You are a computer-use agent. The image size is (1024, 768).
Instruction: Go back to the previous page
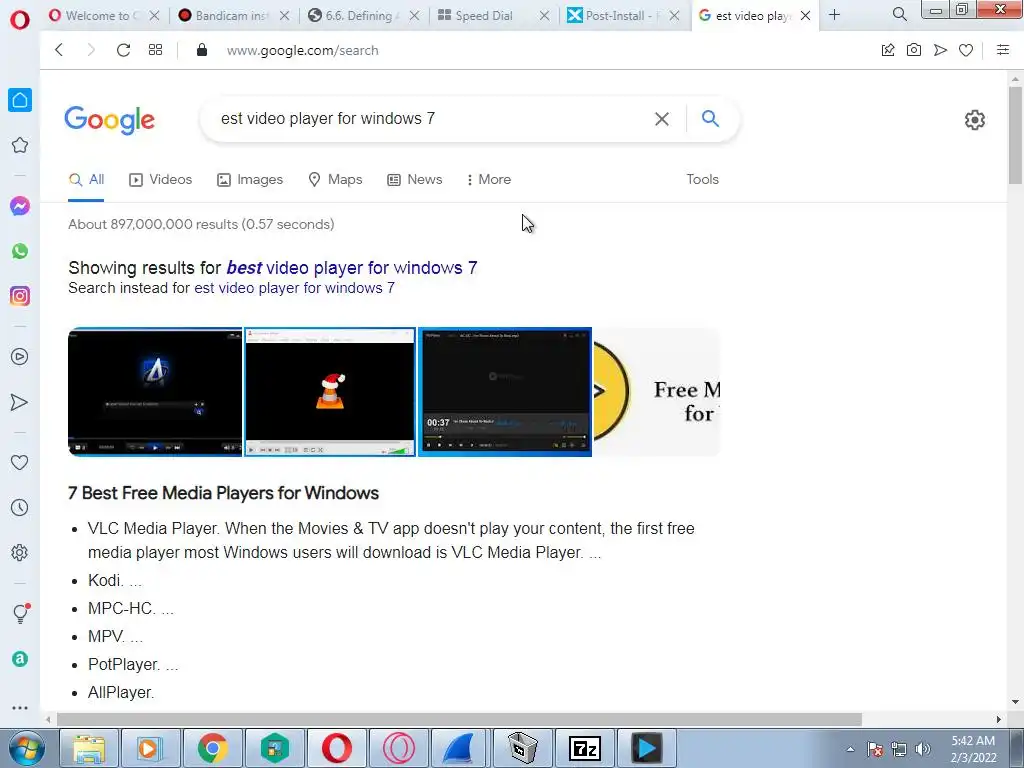click(59, 50)
